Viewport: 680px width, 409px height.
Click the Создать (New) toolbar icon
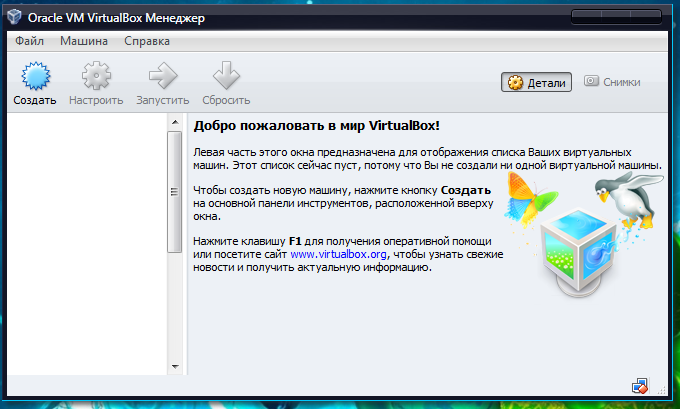tap(36, 75)
